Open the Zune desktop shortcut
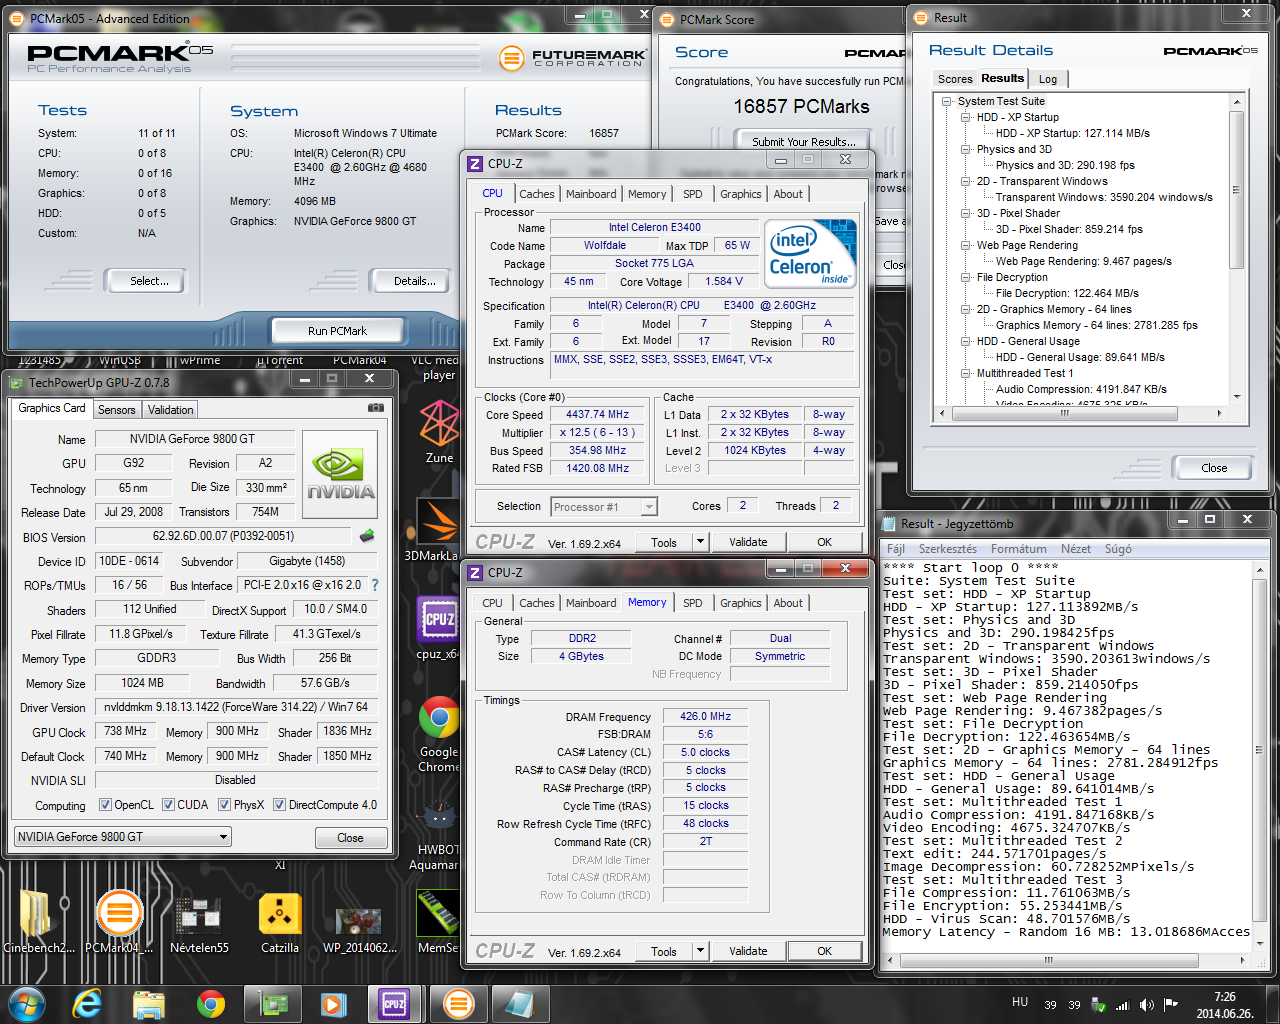The height and width of the screenshot is (1024, 1280). point(439,432)
